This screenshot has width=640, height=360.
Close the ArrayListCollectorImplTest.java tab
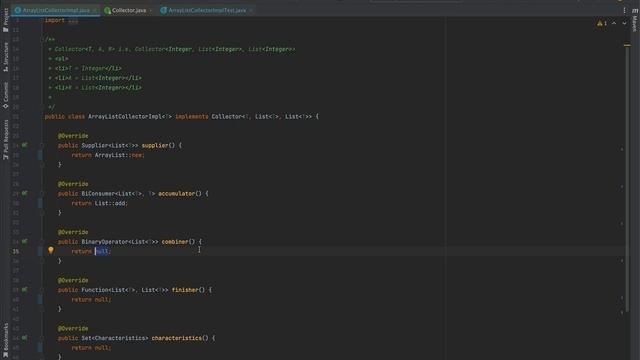[251, 10]
